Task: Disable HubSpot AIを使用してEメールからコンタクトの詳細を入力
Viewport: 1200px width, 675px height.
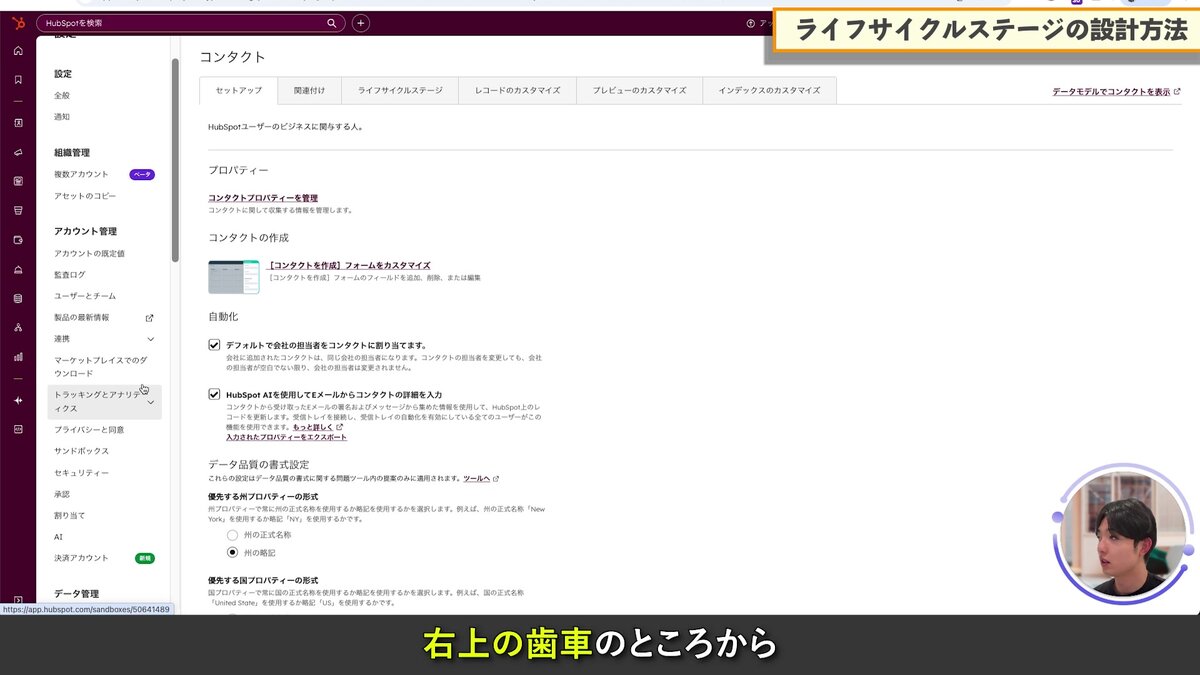Action: coord(215,394)
